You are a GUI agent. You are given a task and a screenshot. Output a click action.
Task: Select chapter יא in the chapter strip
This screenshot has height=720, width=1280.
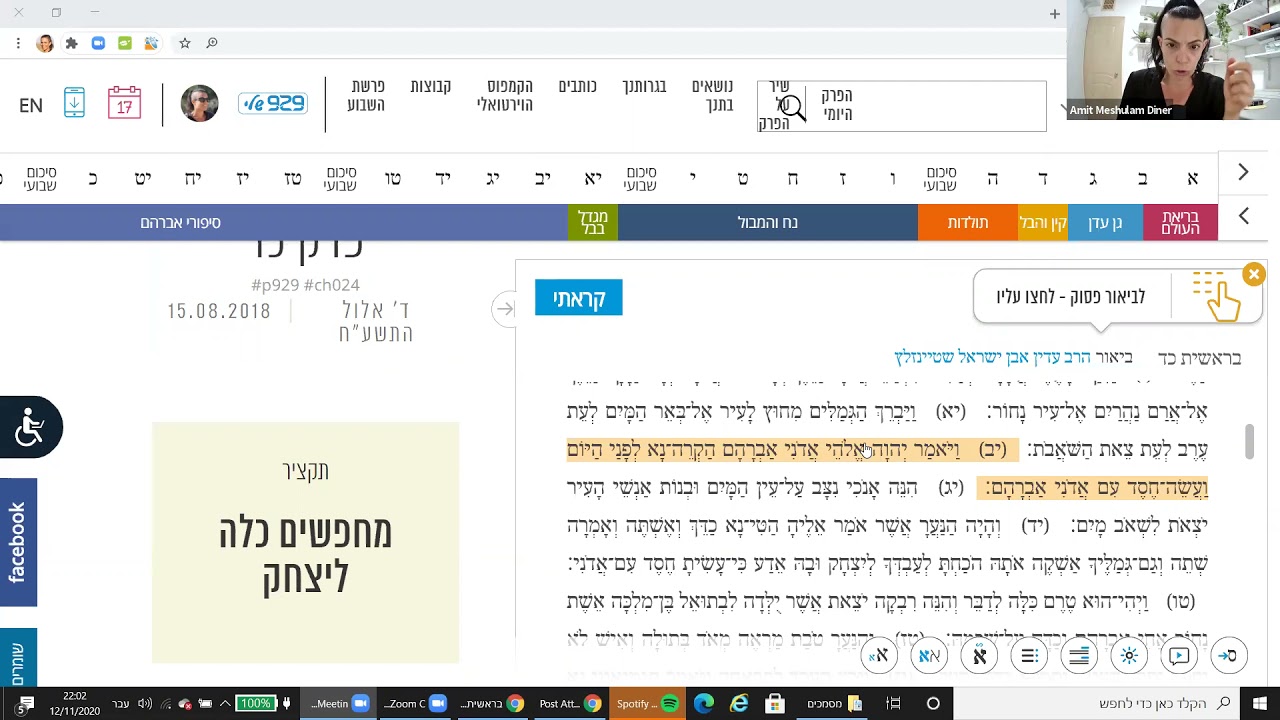[593, 178]
